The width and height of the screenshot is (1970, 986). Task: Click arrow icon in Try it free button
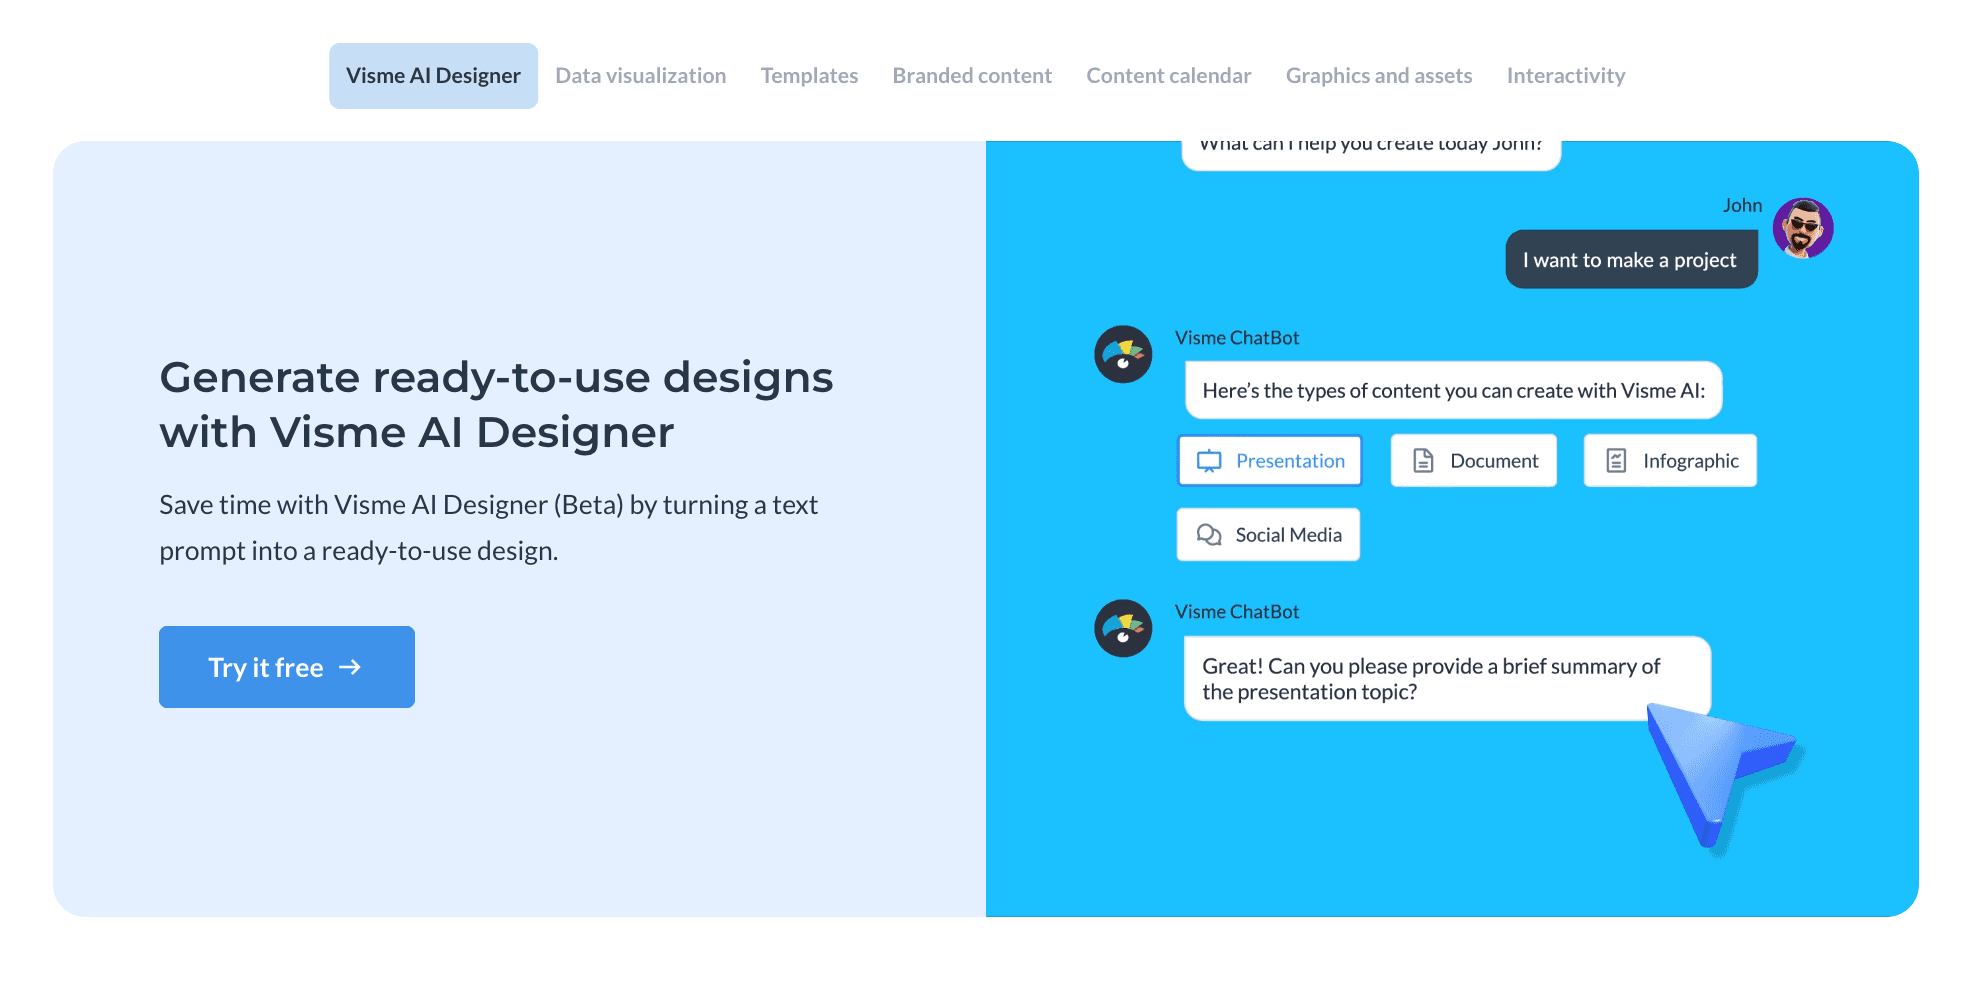tap(350, 667)
